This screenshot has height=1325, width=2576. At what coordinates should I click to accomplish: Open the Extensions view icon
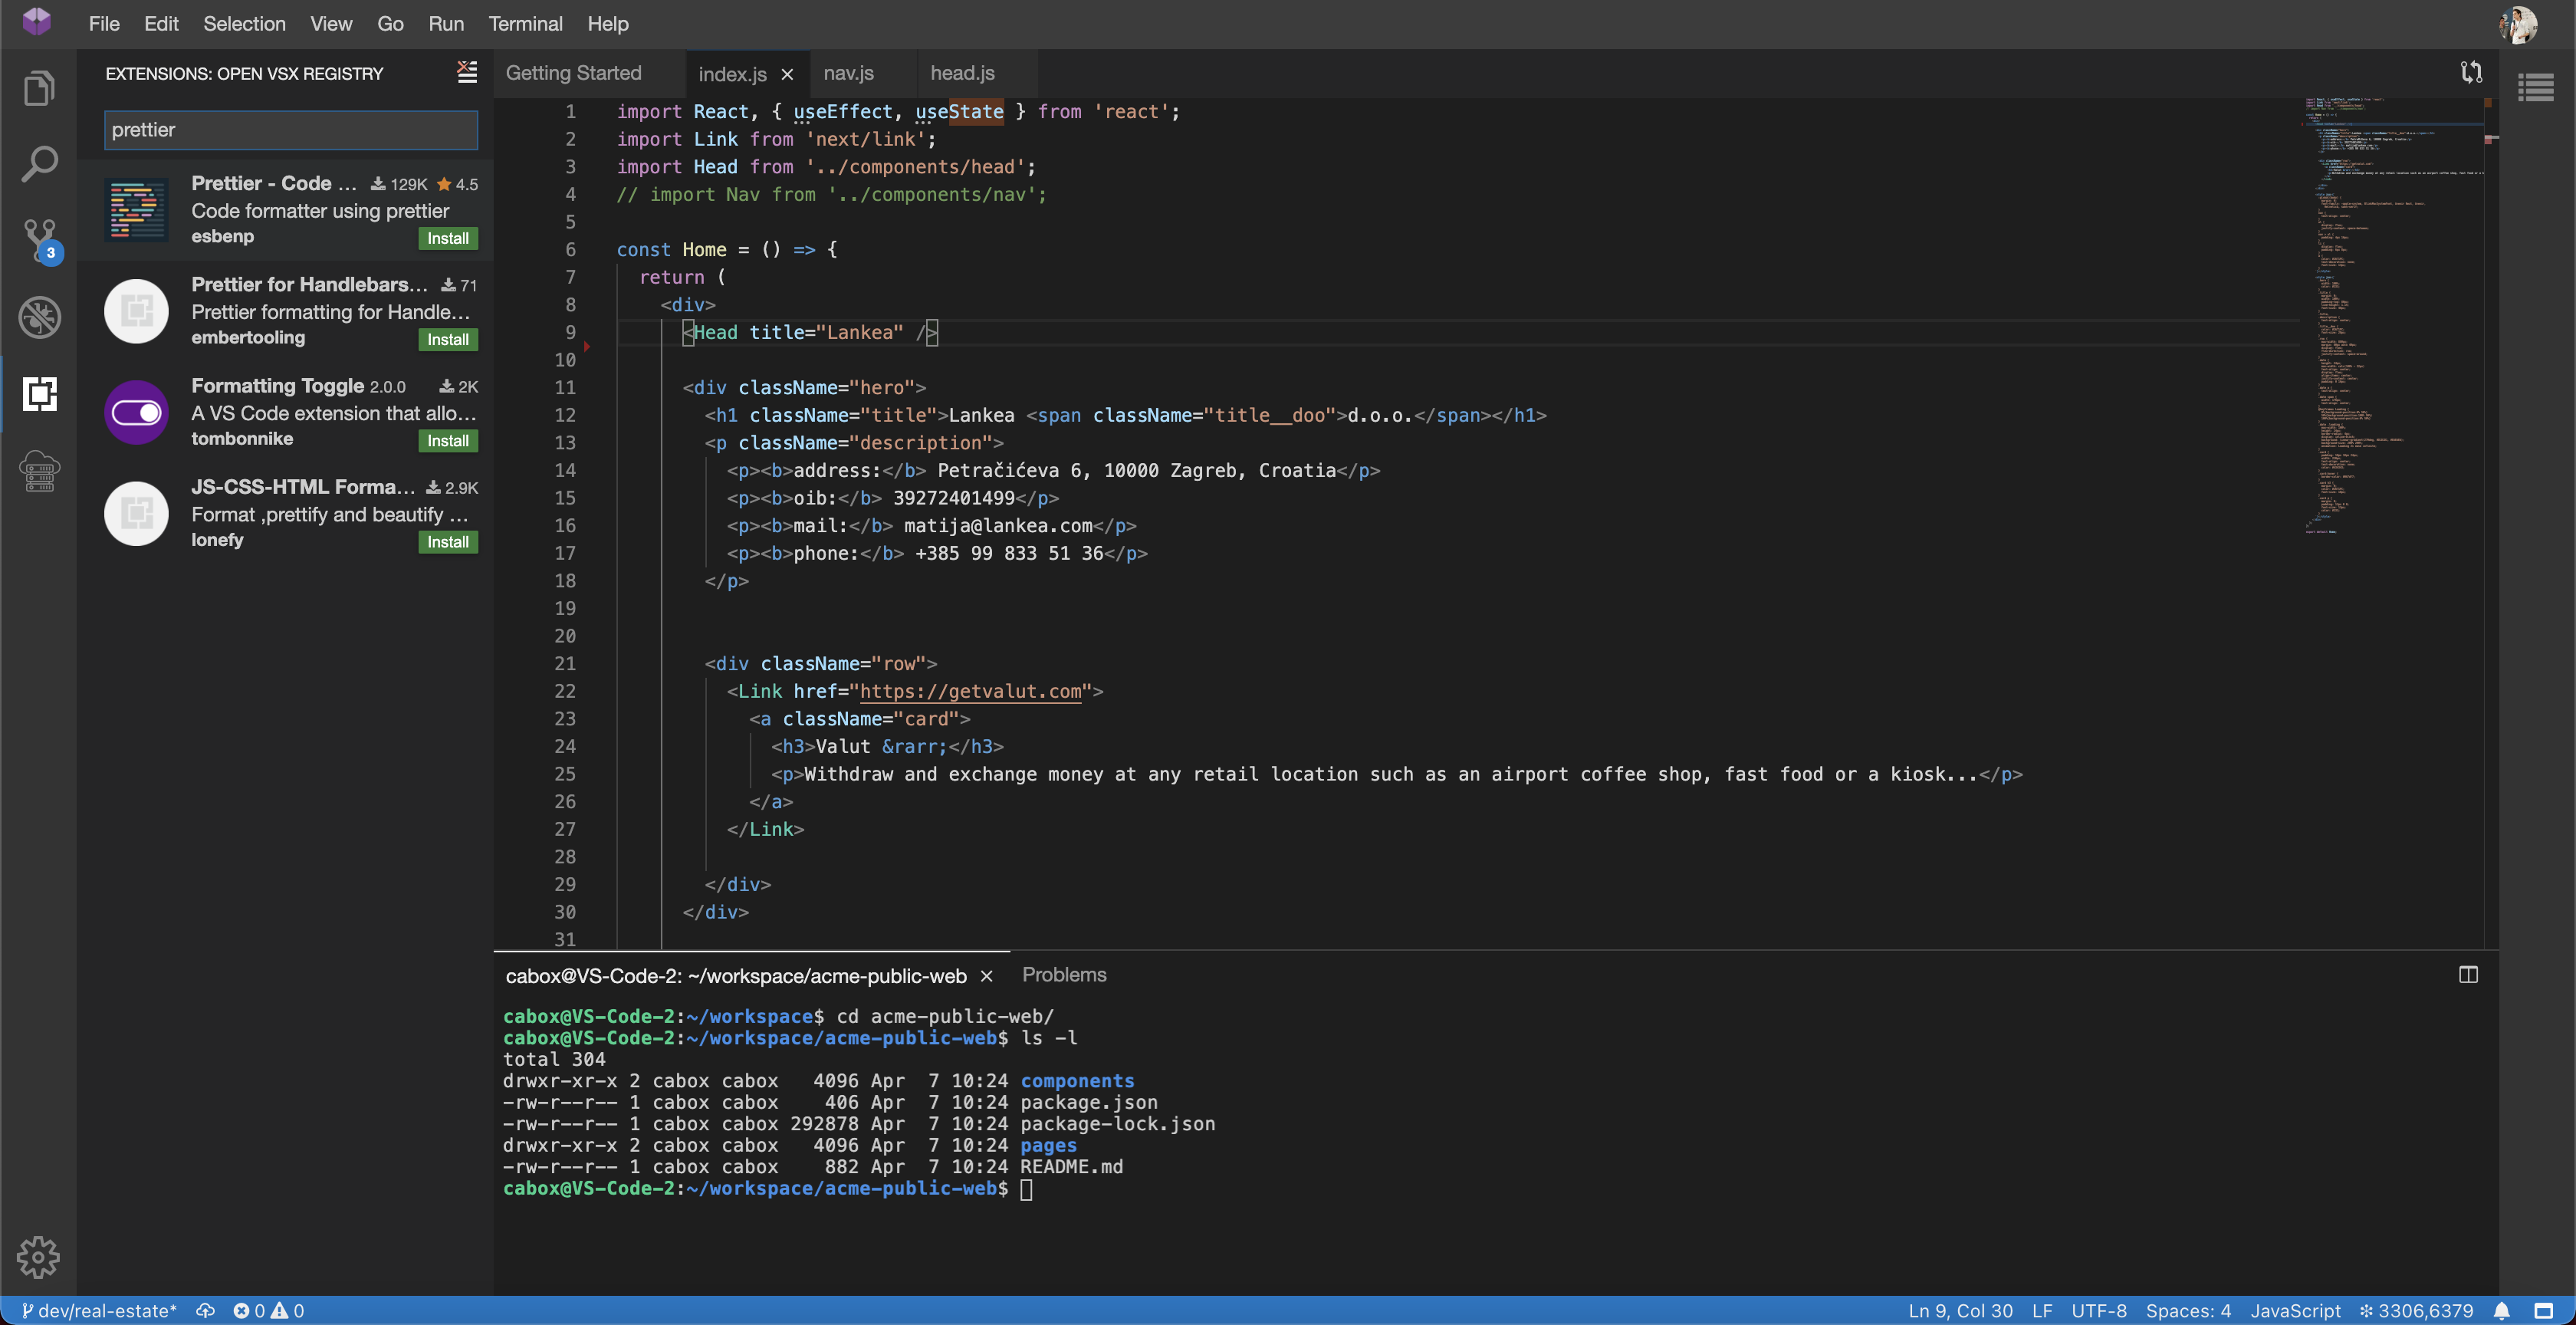click(x=39, y=394)
